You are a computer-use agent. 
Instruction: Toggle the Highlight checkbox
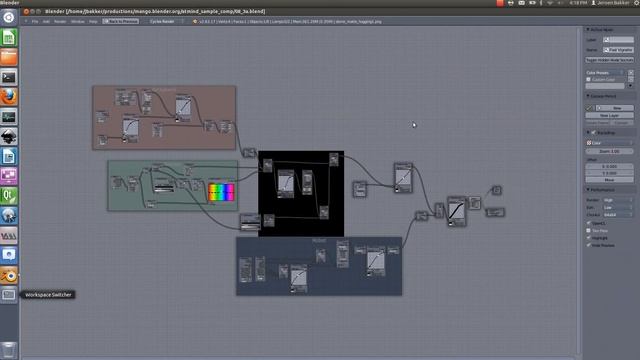click(589, 238)
